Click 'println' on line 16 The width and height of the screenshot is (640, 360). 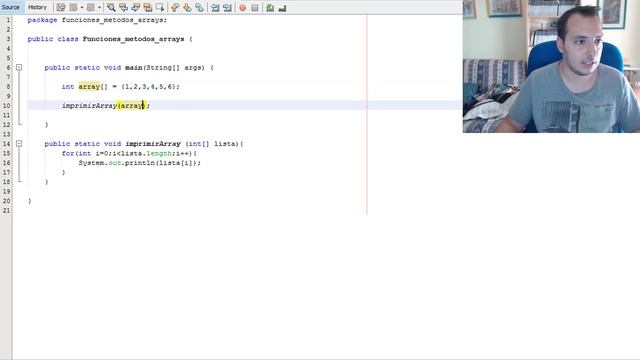140,163
